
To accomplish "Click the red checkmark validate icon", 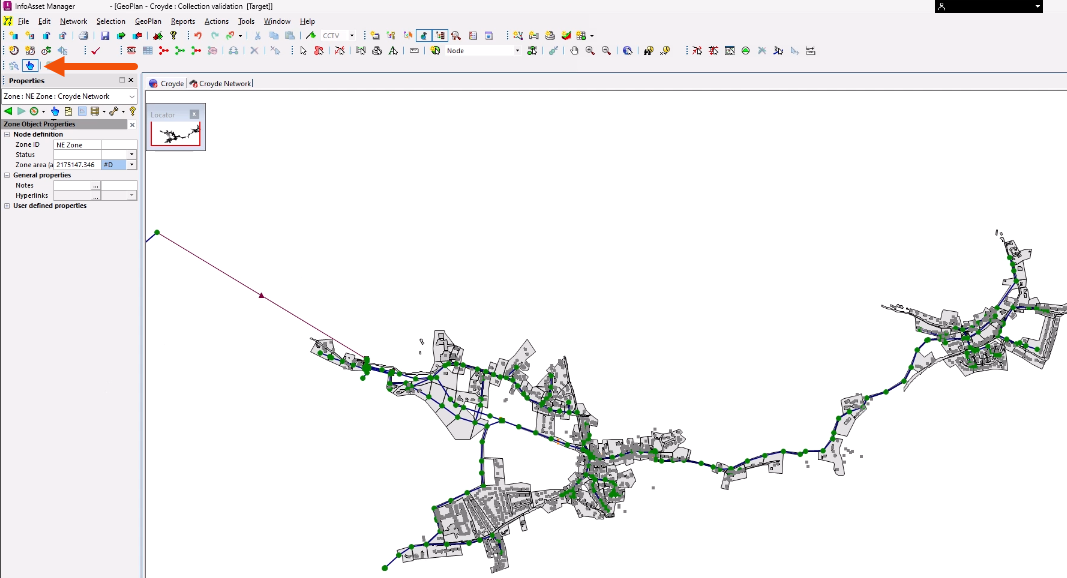I will coord(96,50).
